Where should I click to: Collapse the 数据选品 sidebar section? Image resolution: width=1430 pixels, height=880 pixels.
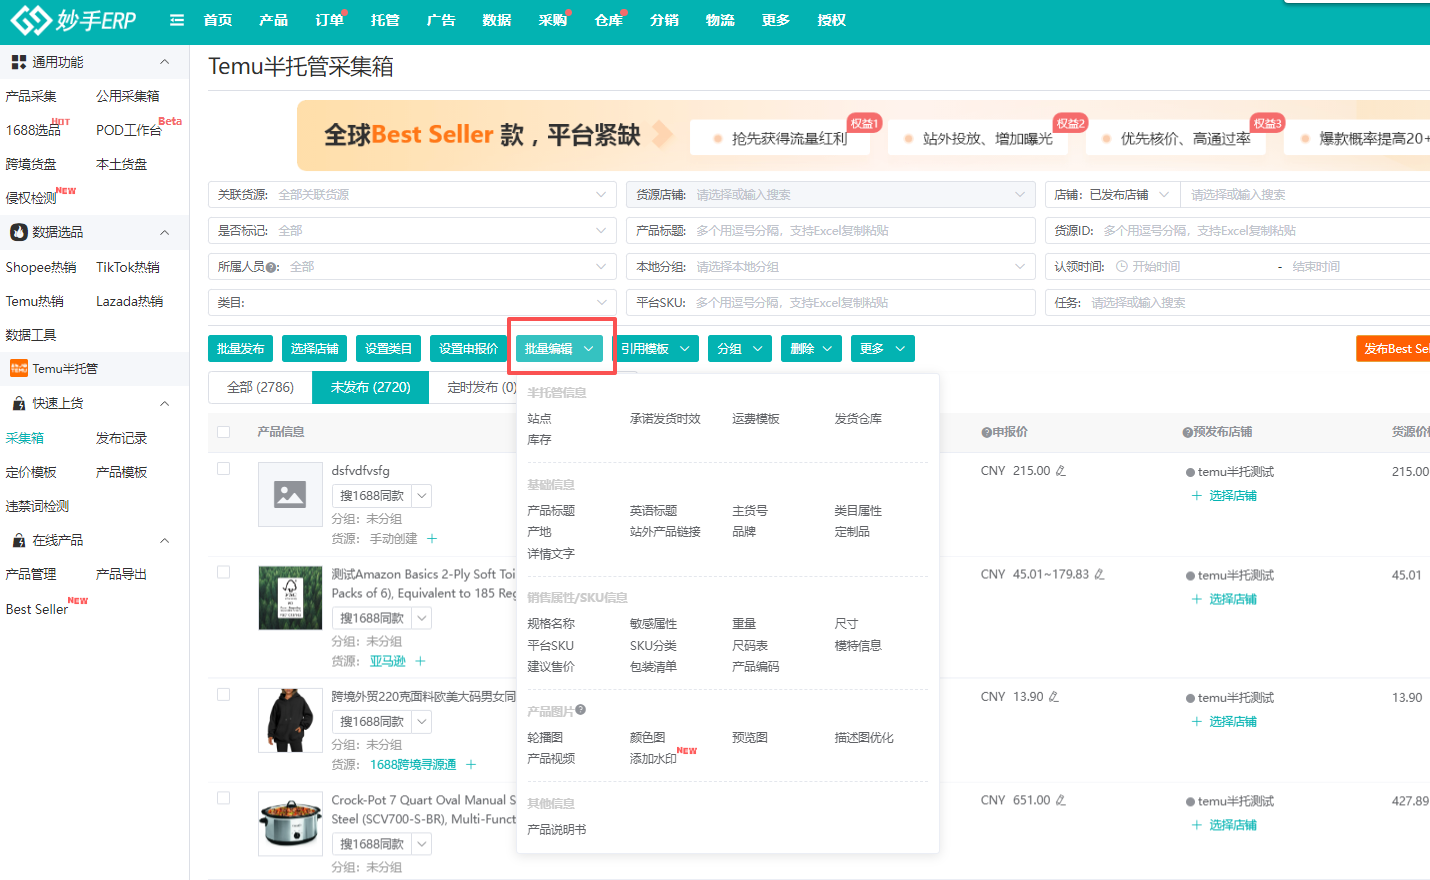tap(165, 232)
